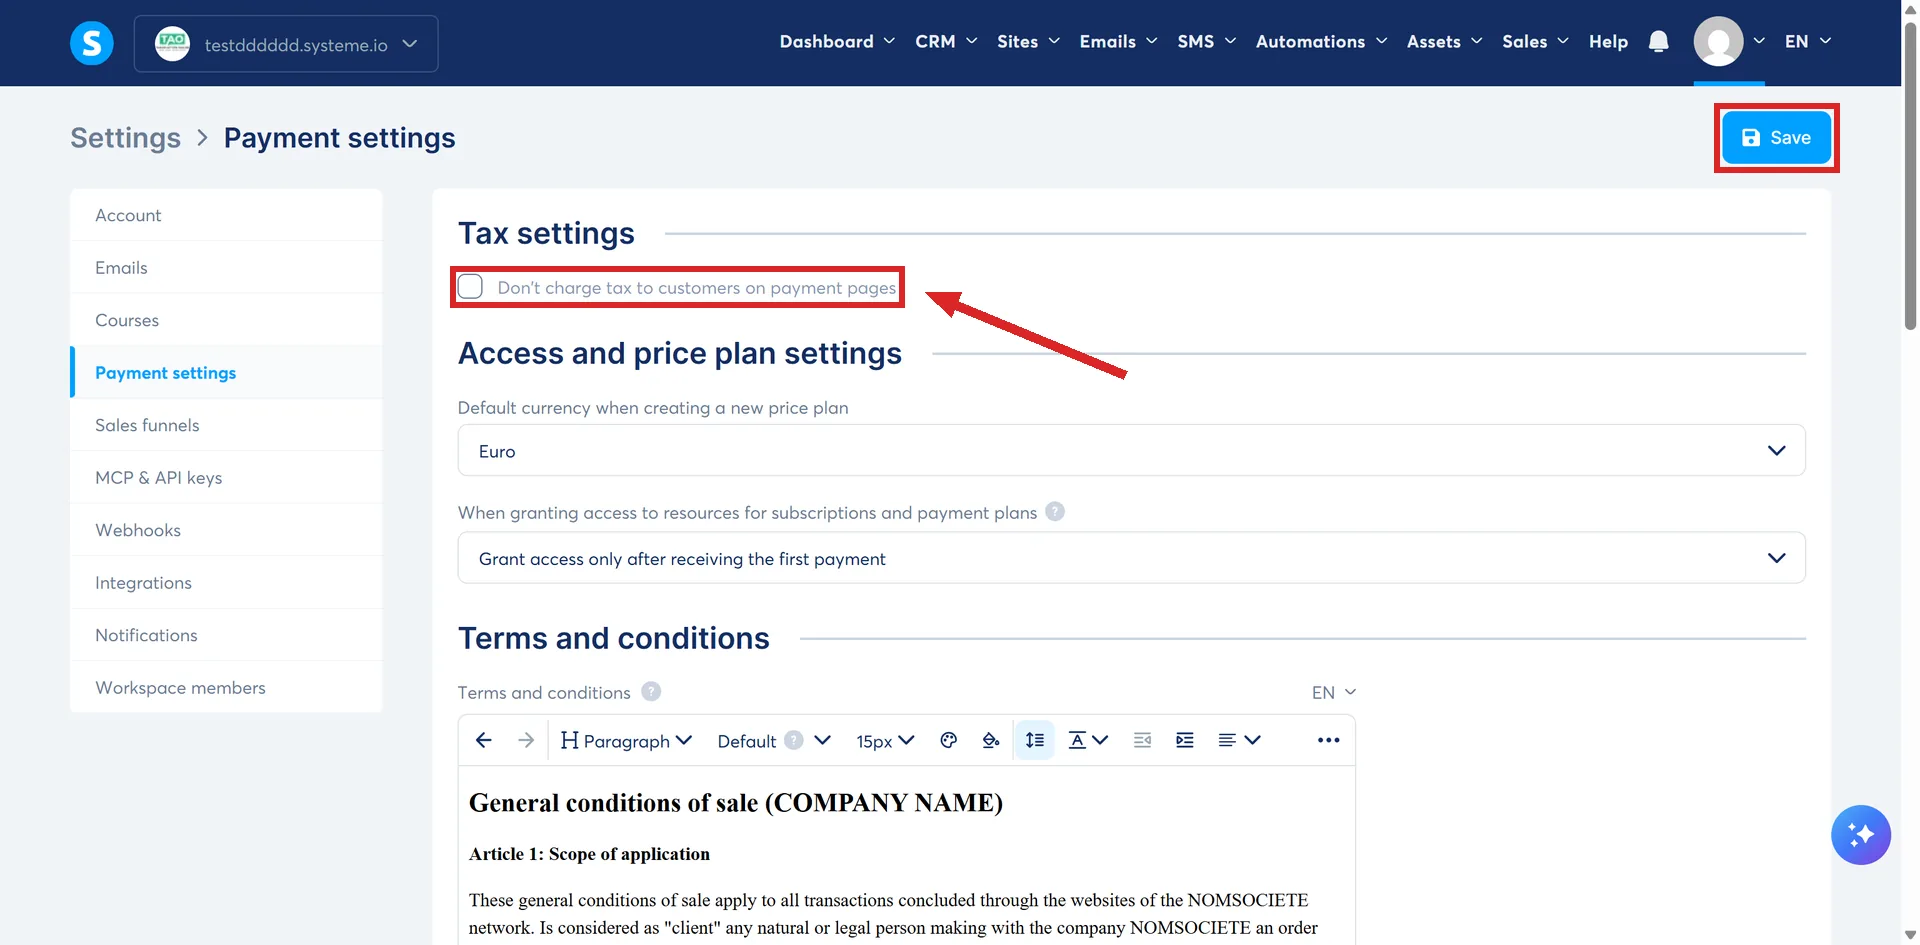Open the text line height option
The image size is (1920, 945).
[1088, 740]
